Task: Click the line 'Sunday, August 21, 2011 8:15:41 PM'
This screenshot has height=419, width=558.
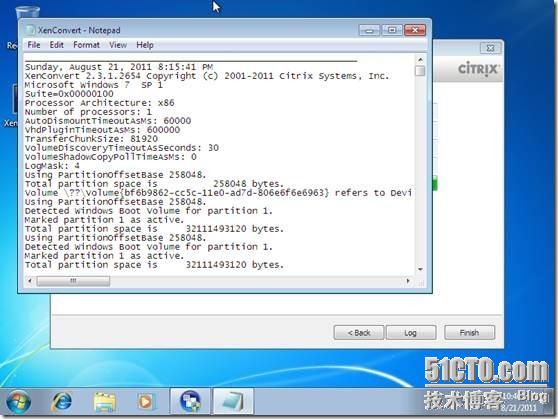Action: tap(119, 67)
